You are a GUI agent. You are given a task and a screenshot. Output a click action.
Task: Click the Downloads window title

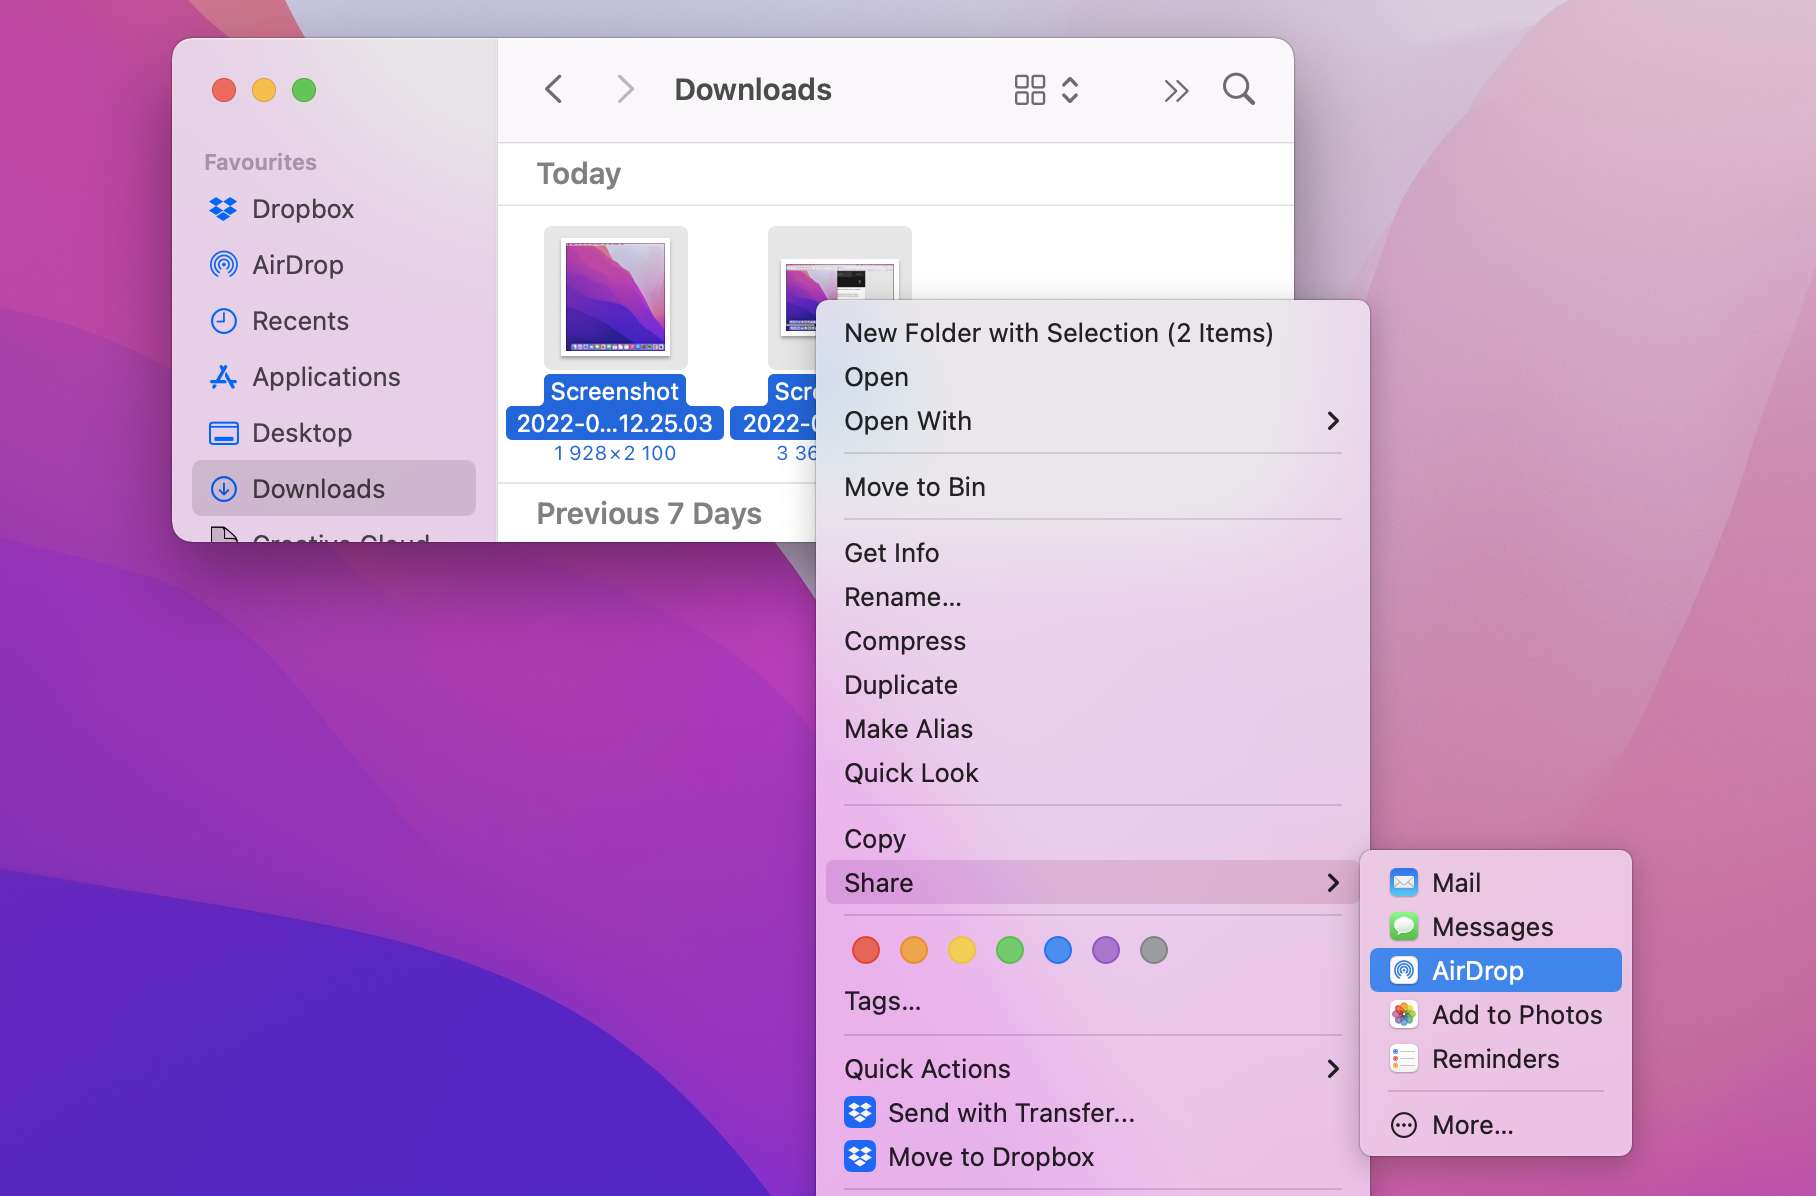[753, 90]
